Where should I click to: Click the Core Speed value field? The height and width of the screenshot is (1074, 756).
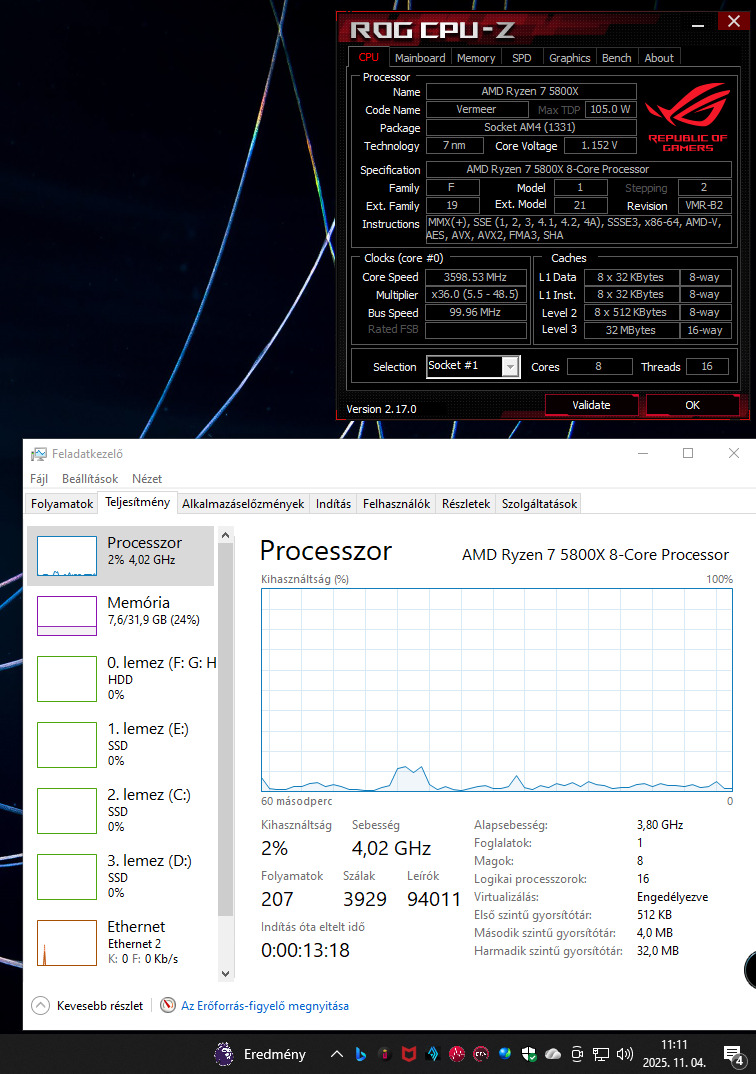point(475,277)
